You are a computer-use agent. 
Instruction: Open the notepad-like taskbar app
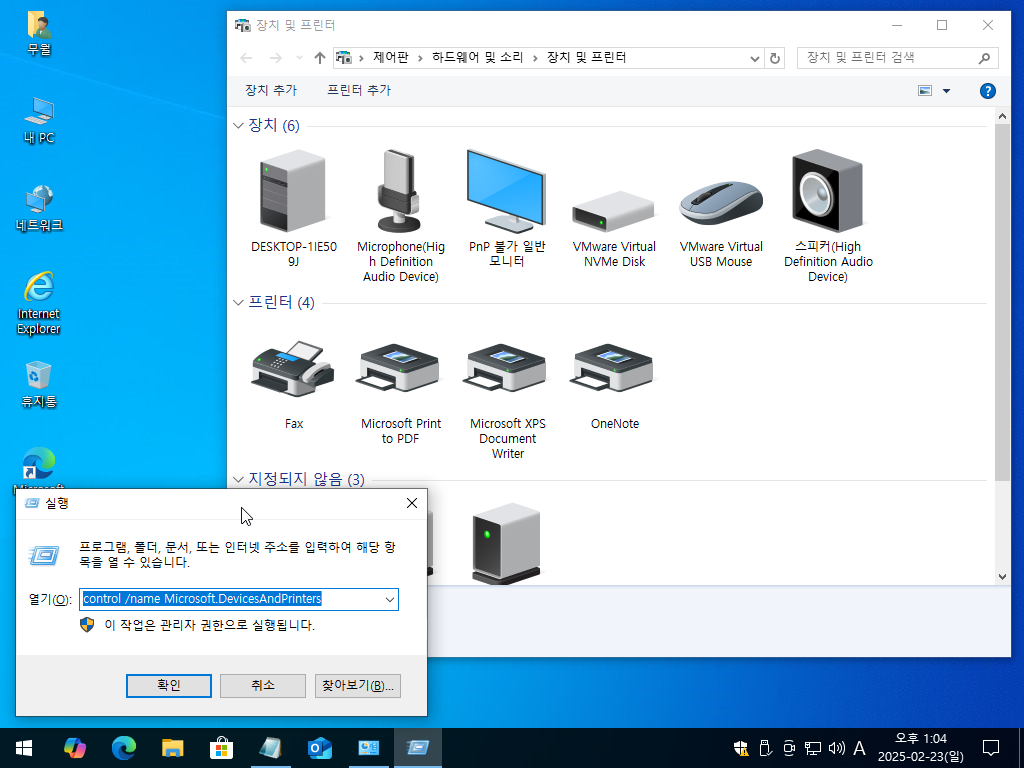(x=270, y=748)
